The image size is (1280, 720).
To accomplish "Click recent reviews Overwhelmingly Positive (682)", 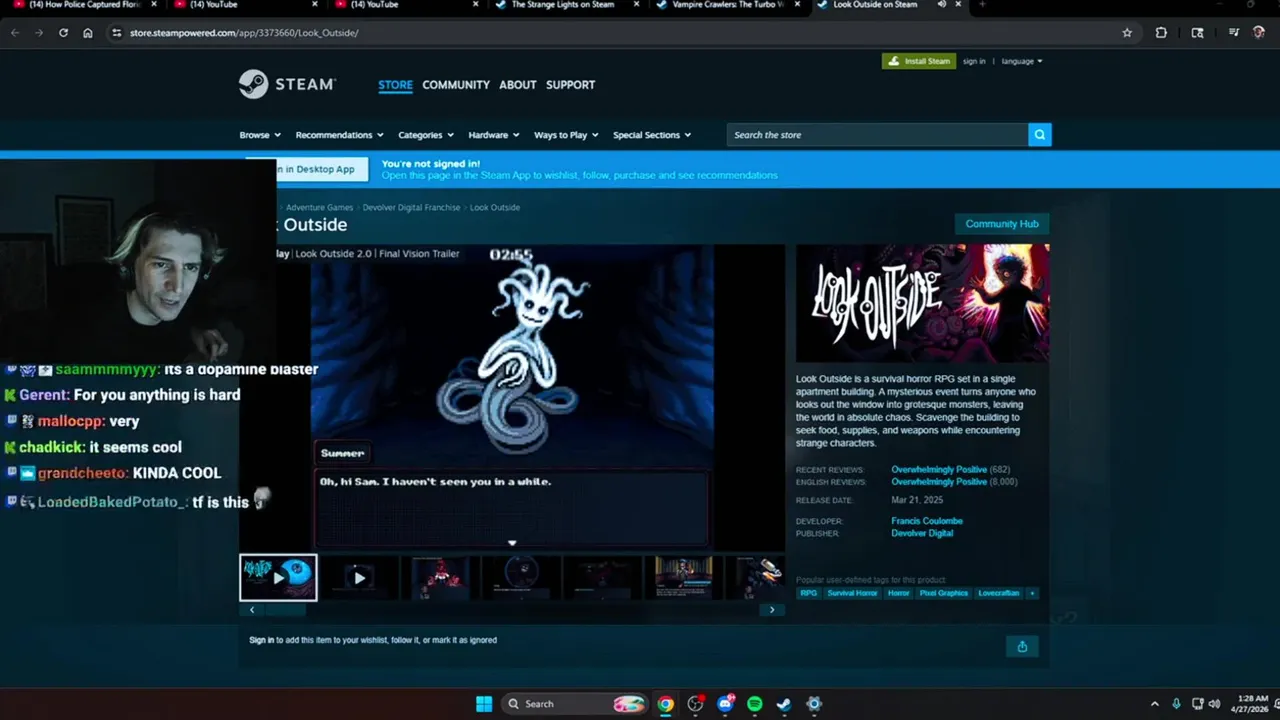I will coord(950,470).
